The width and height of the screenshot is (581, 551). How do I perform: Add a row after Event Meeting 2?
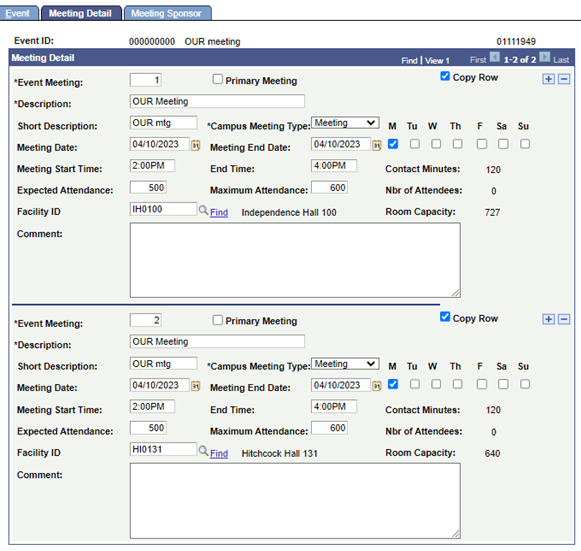(548, 319)
